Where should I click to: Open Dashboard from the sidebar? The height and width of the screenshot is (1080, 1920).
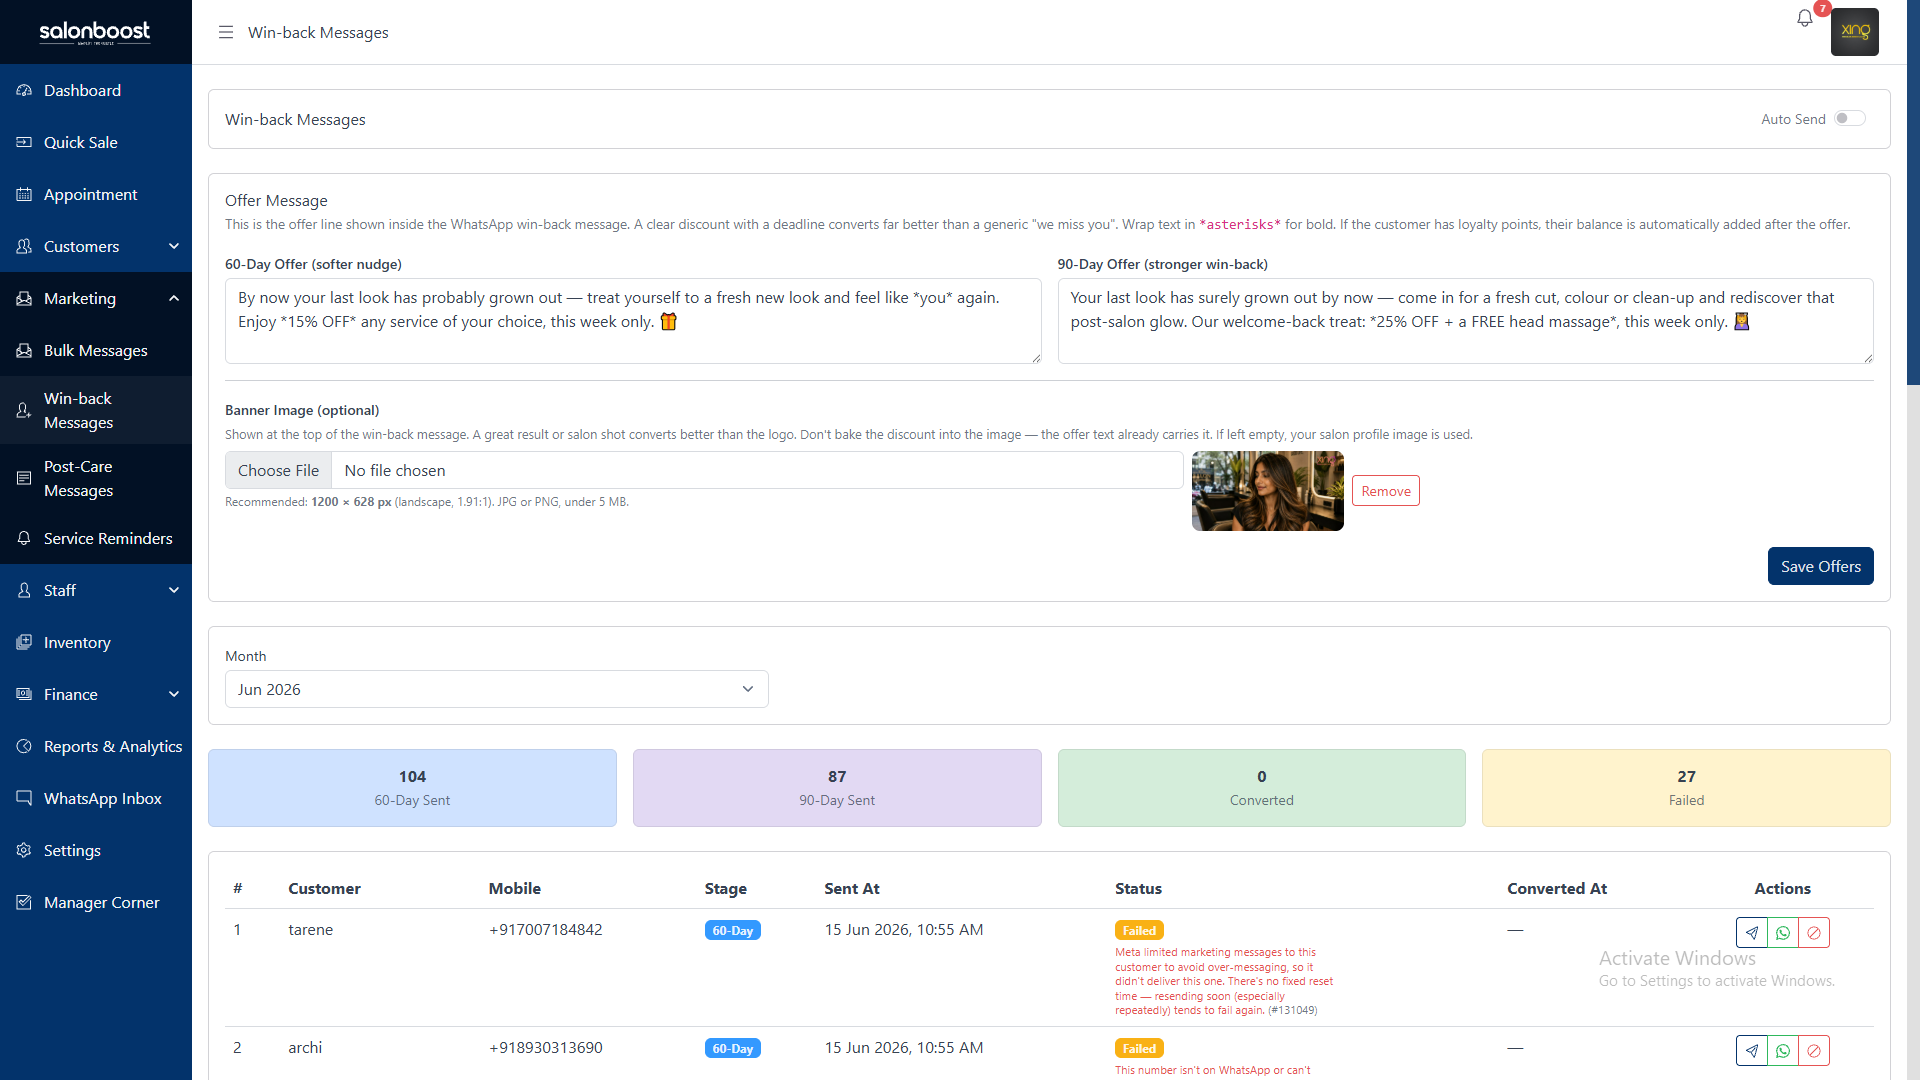click(96, 90)
